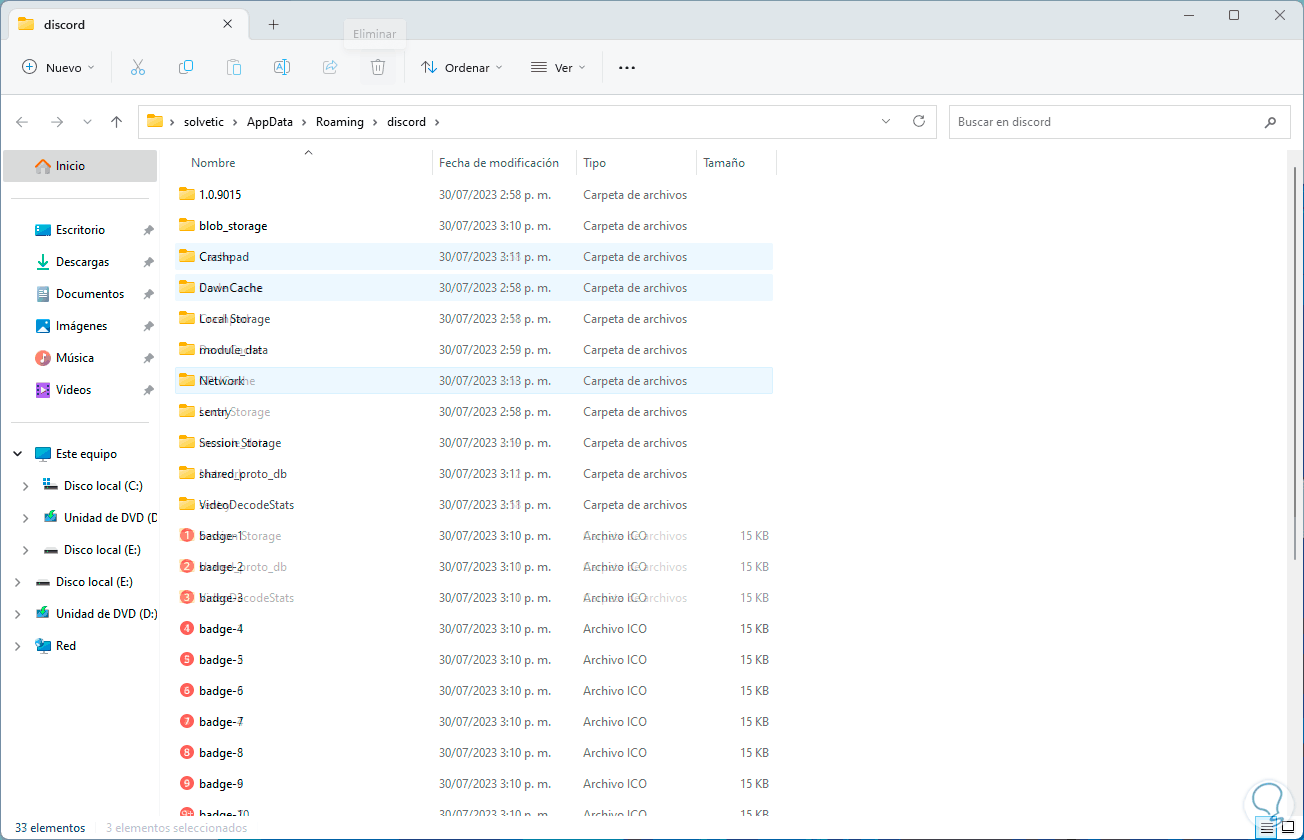Open the Ordenar sort dropdown
Viewport: 1304px width, 840px height.
[461, 68]
